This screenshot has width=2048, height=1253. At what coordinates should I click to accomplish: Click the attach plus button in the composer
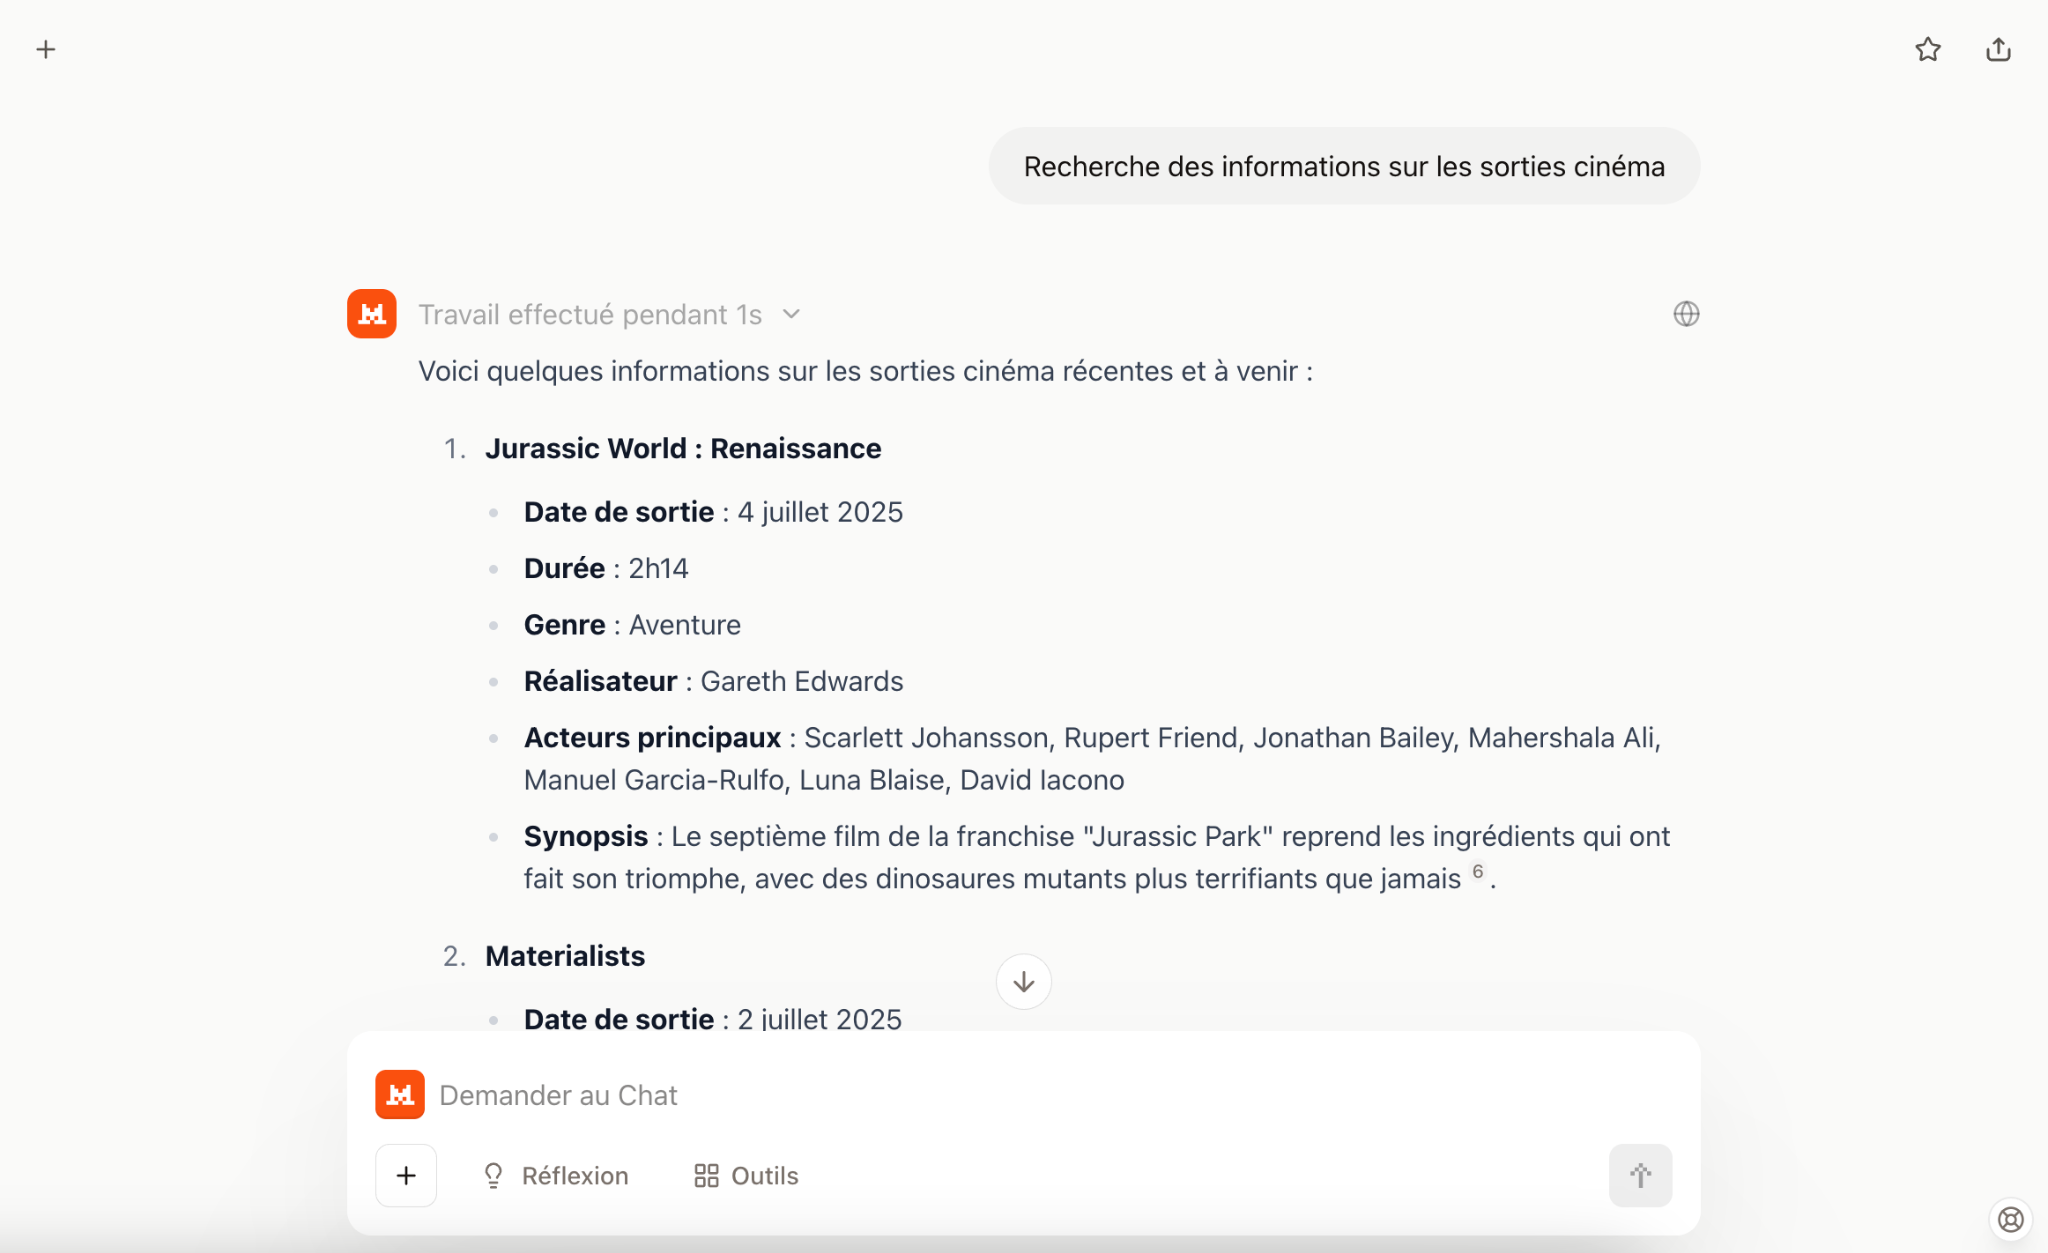click(406, 1175)
